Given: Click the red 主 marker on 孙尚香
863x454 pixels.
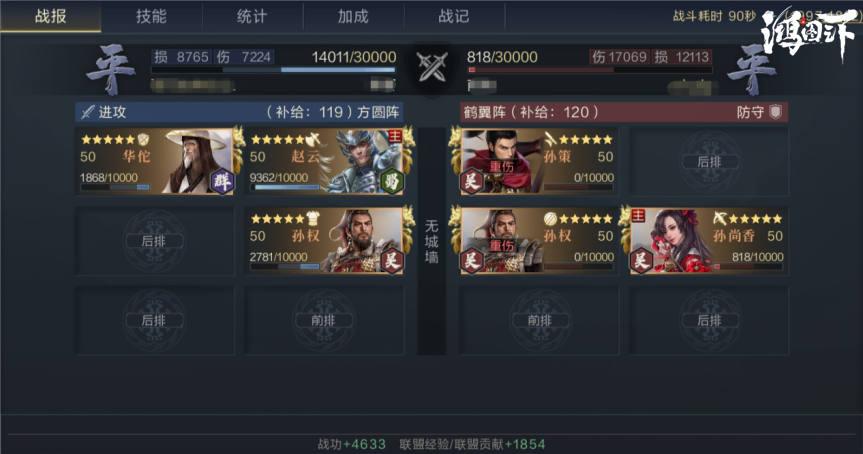Looking at the screenshot, I should click(x=638, y=215).
